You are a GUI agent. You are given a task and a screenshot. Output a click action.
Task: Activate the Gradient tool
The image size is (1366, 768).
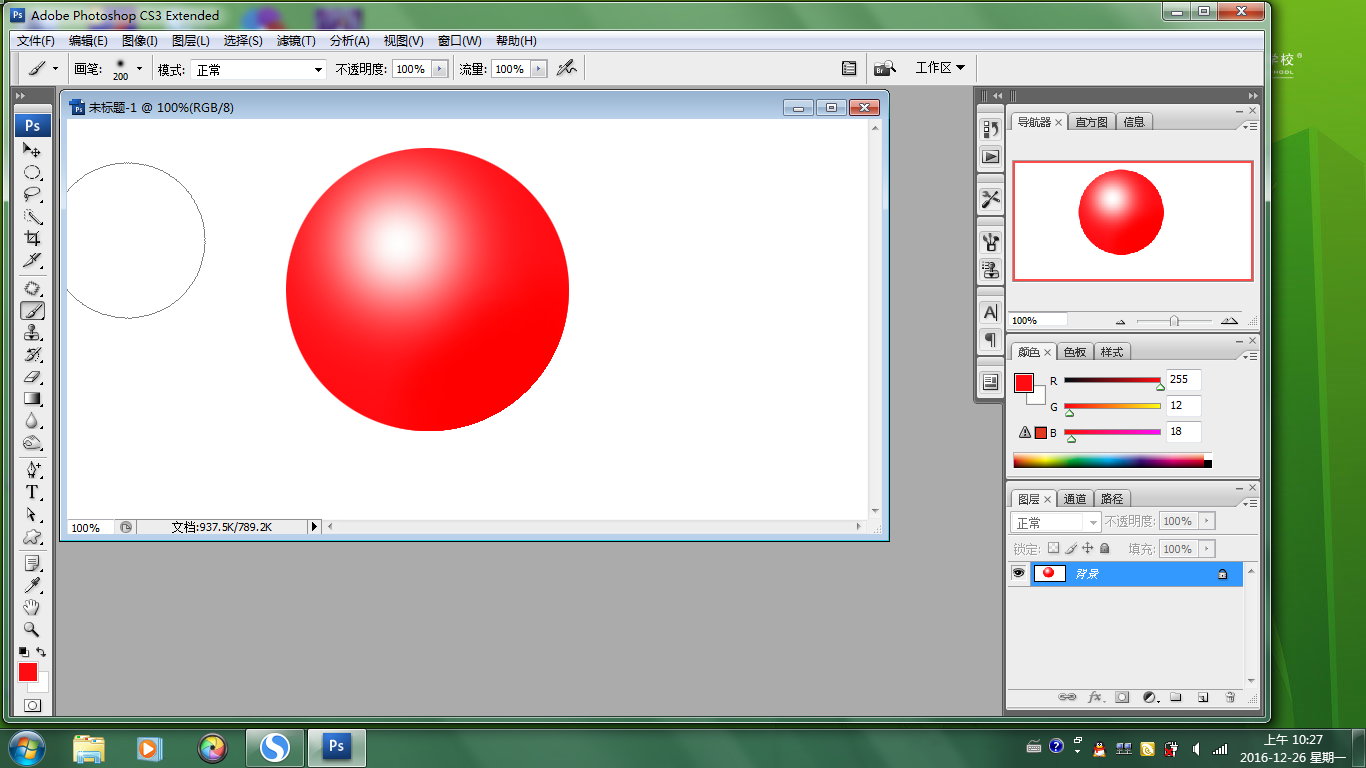tap(32, 399)
